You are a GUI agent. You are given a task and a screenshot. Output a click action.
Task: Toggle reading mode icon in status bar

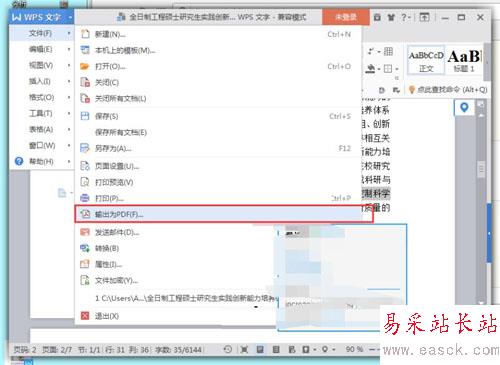306,349
